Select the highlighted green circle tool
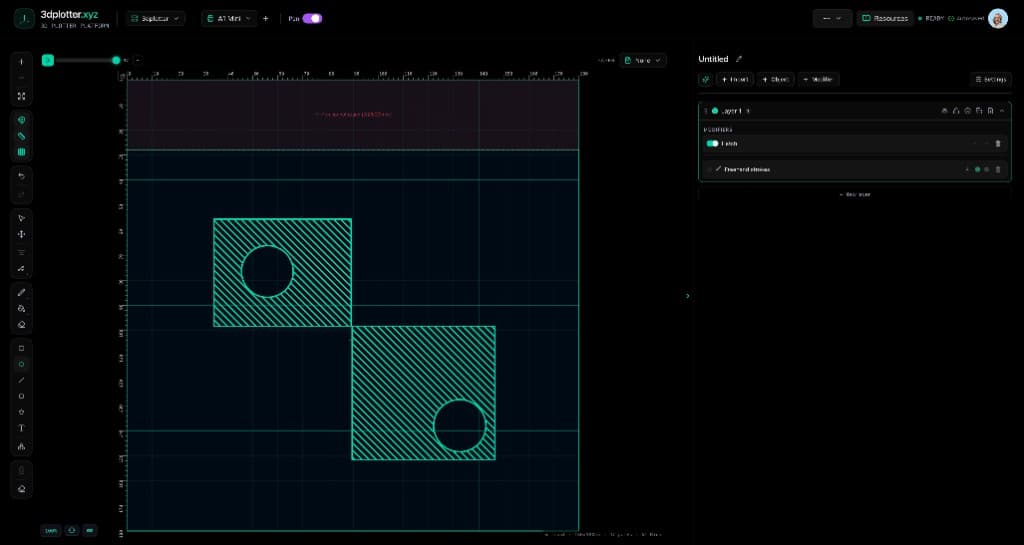The height and width of the screenshot is (545, 1024). (x=22, y=364)
